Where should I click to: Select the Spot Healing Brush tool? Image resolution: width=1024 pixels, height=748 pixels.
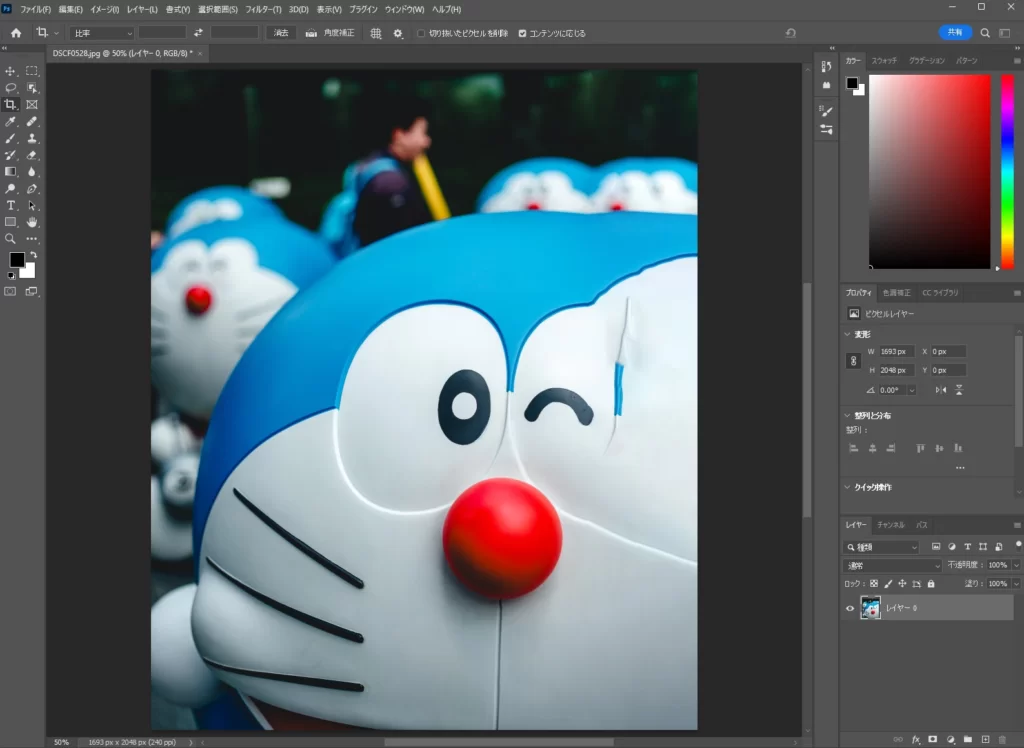tap(31, 122)
